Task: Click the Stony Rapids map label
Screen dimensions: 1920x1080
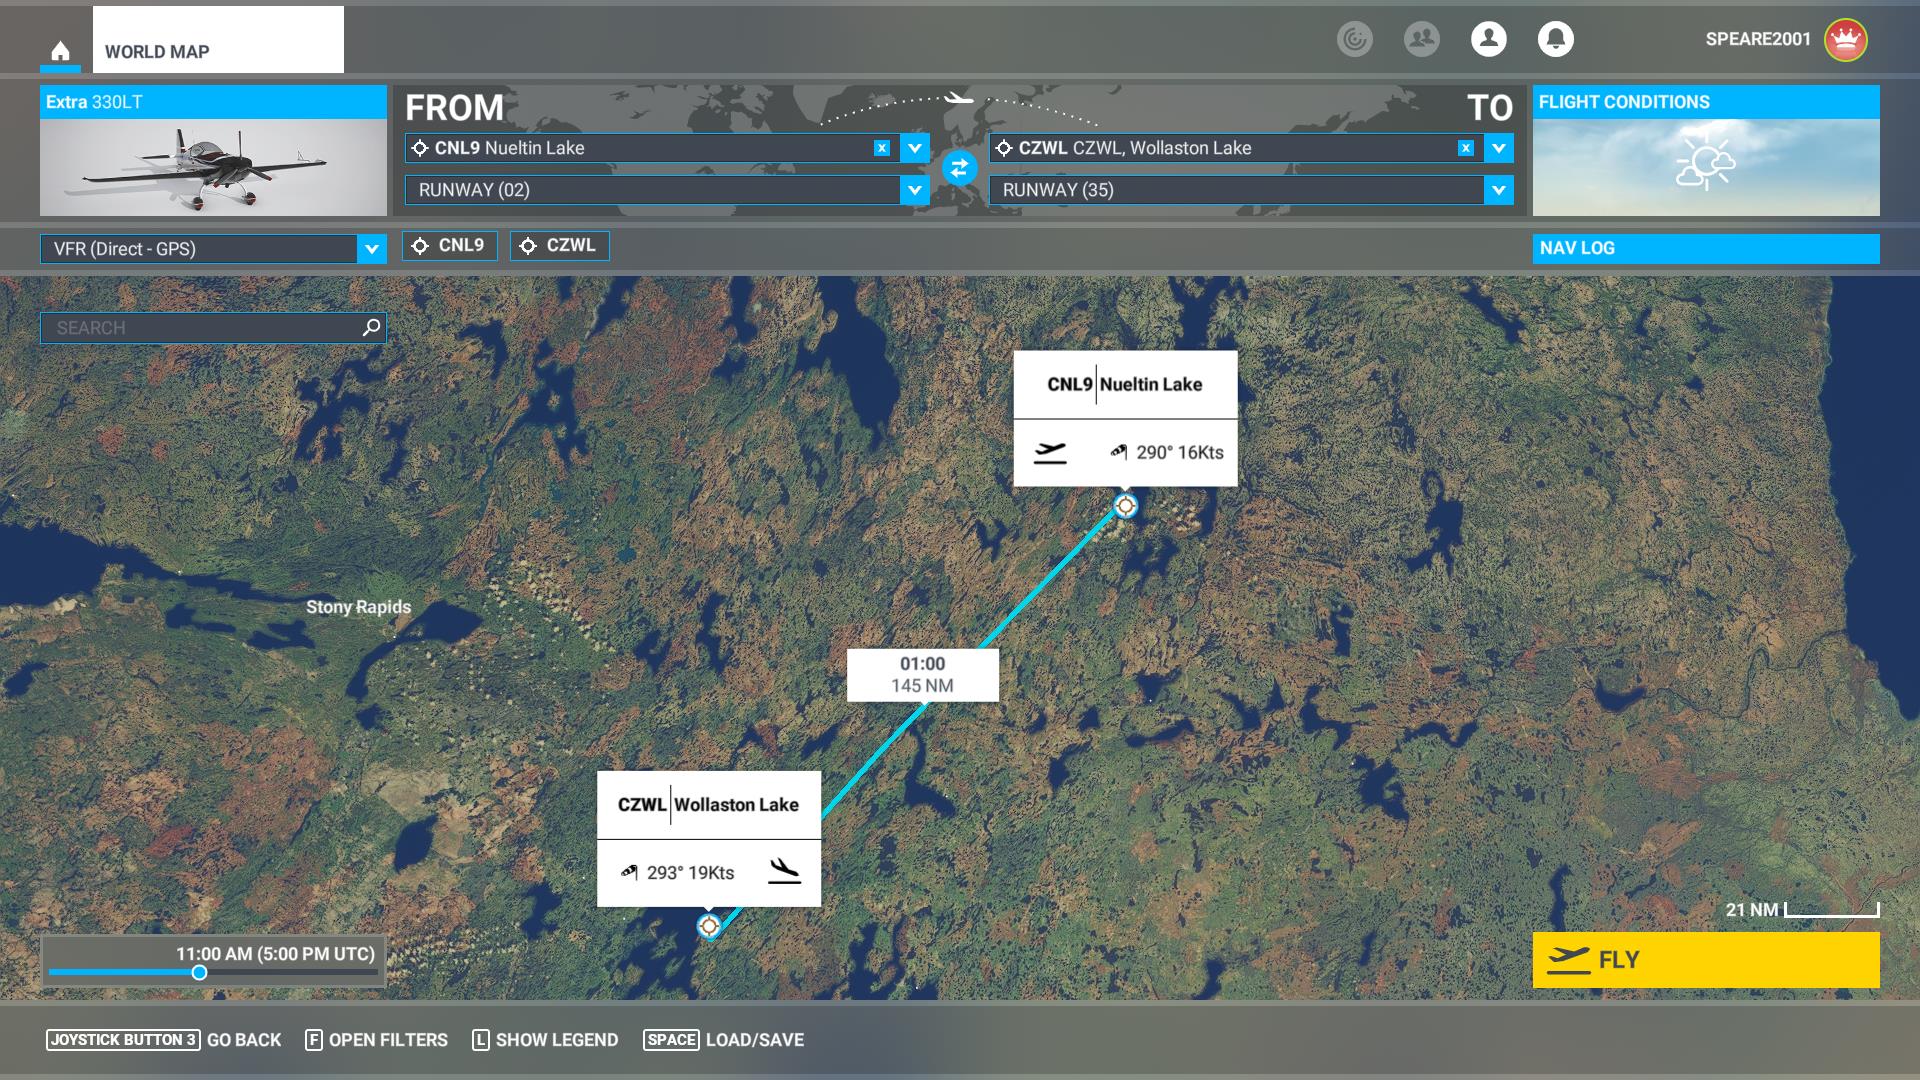Action: tap(358, 607)
